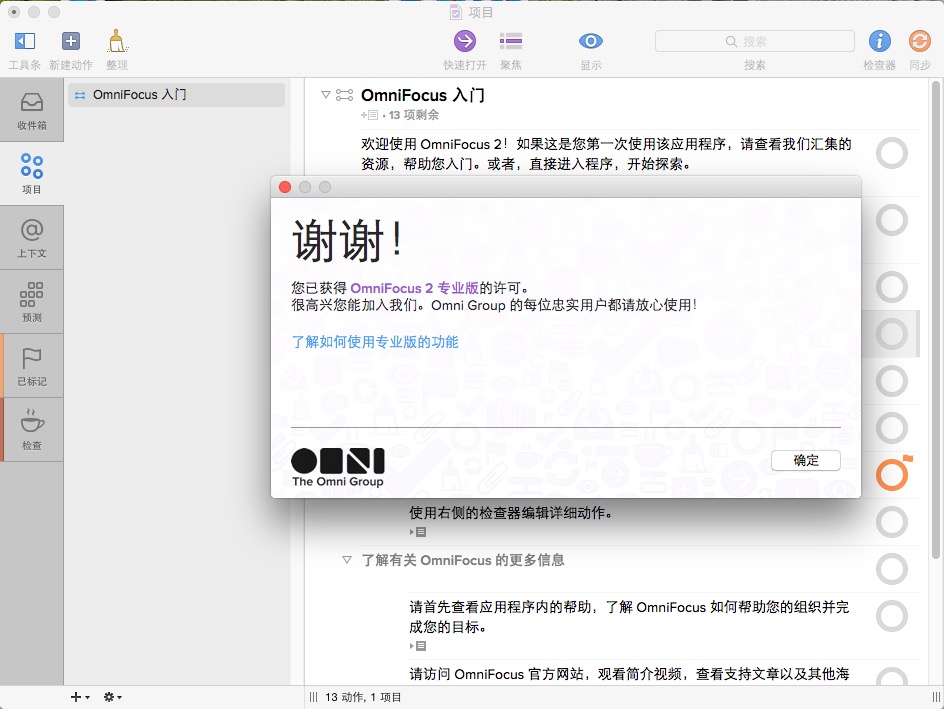The image size is (944, 709).
Task: Switch to the Inbox sidebar tab
Action: point(32,110)
